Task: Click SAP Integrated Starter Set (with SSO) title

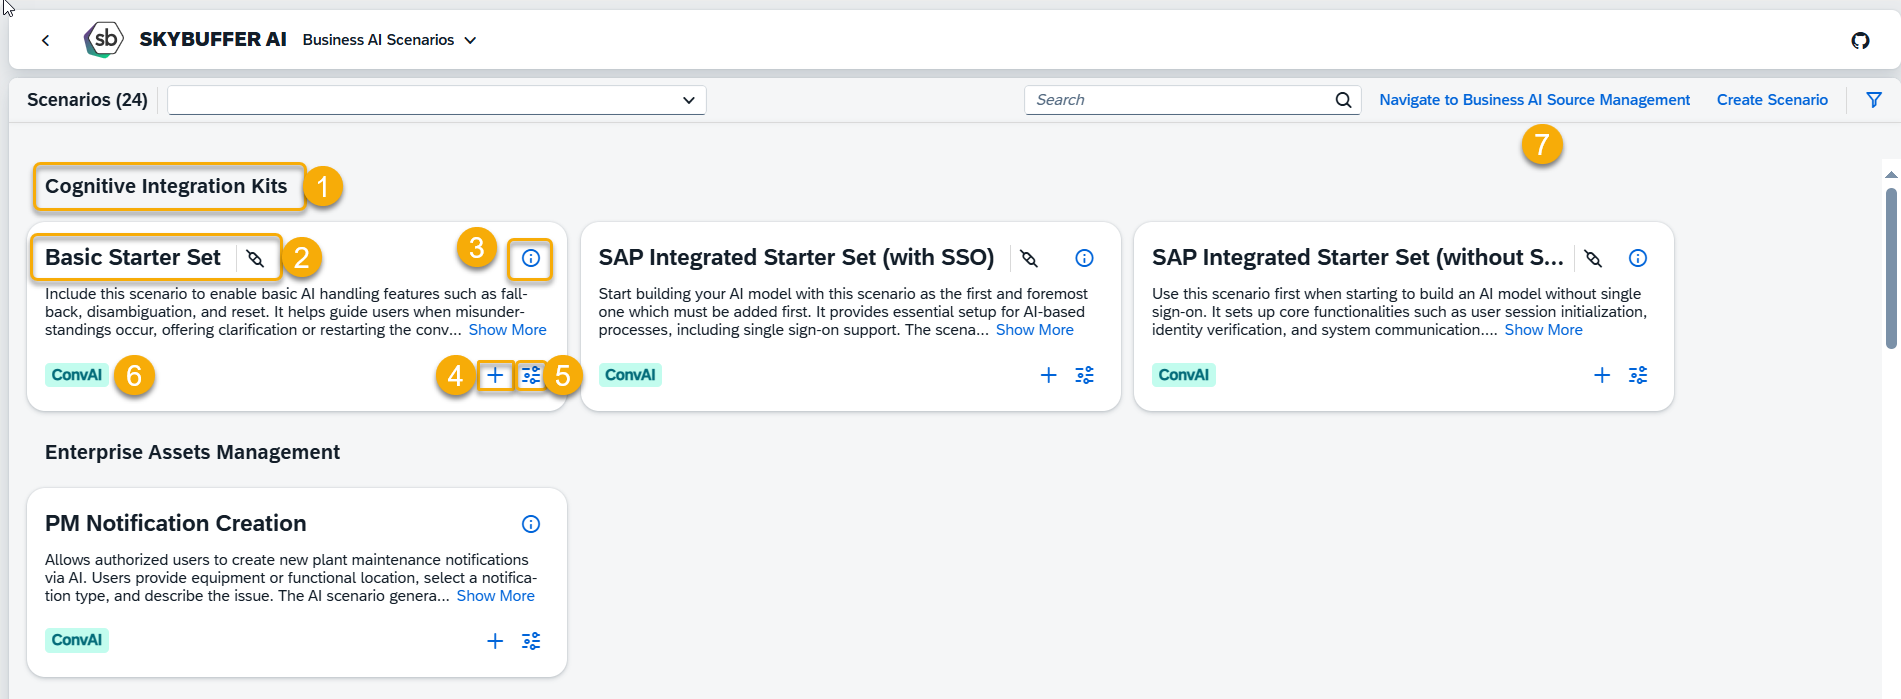Action: (x=796, y=258)
